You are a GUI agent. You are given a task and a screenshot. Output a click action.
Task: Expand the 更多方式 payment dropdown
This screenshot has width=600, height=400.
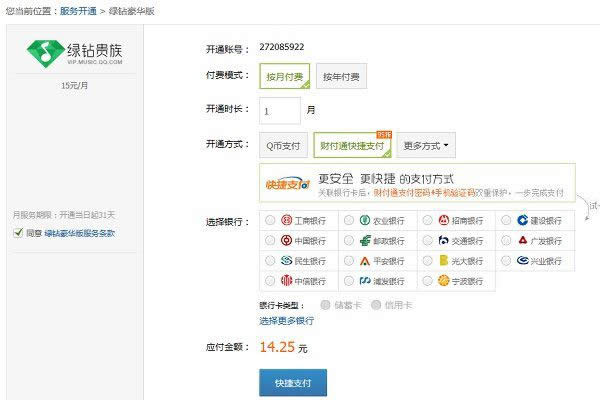tap(426, 145)
